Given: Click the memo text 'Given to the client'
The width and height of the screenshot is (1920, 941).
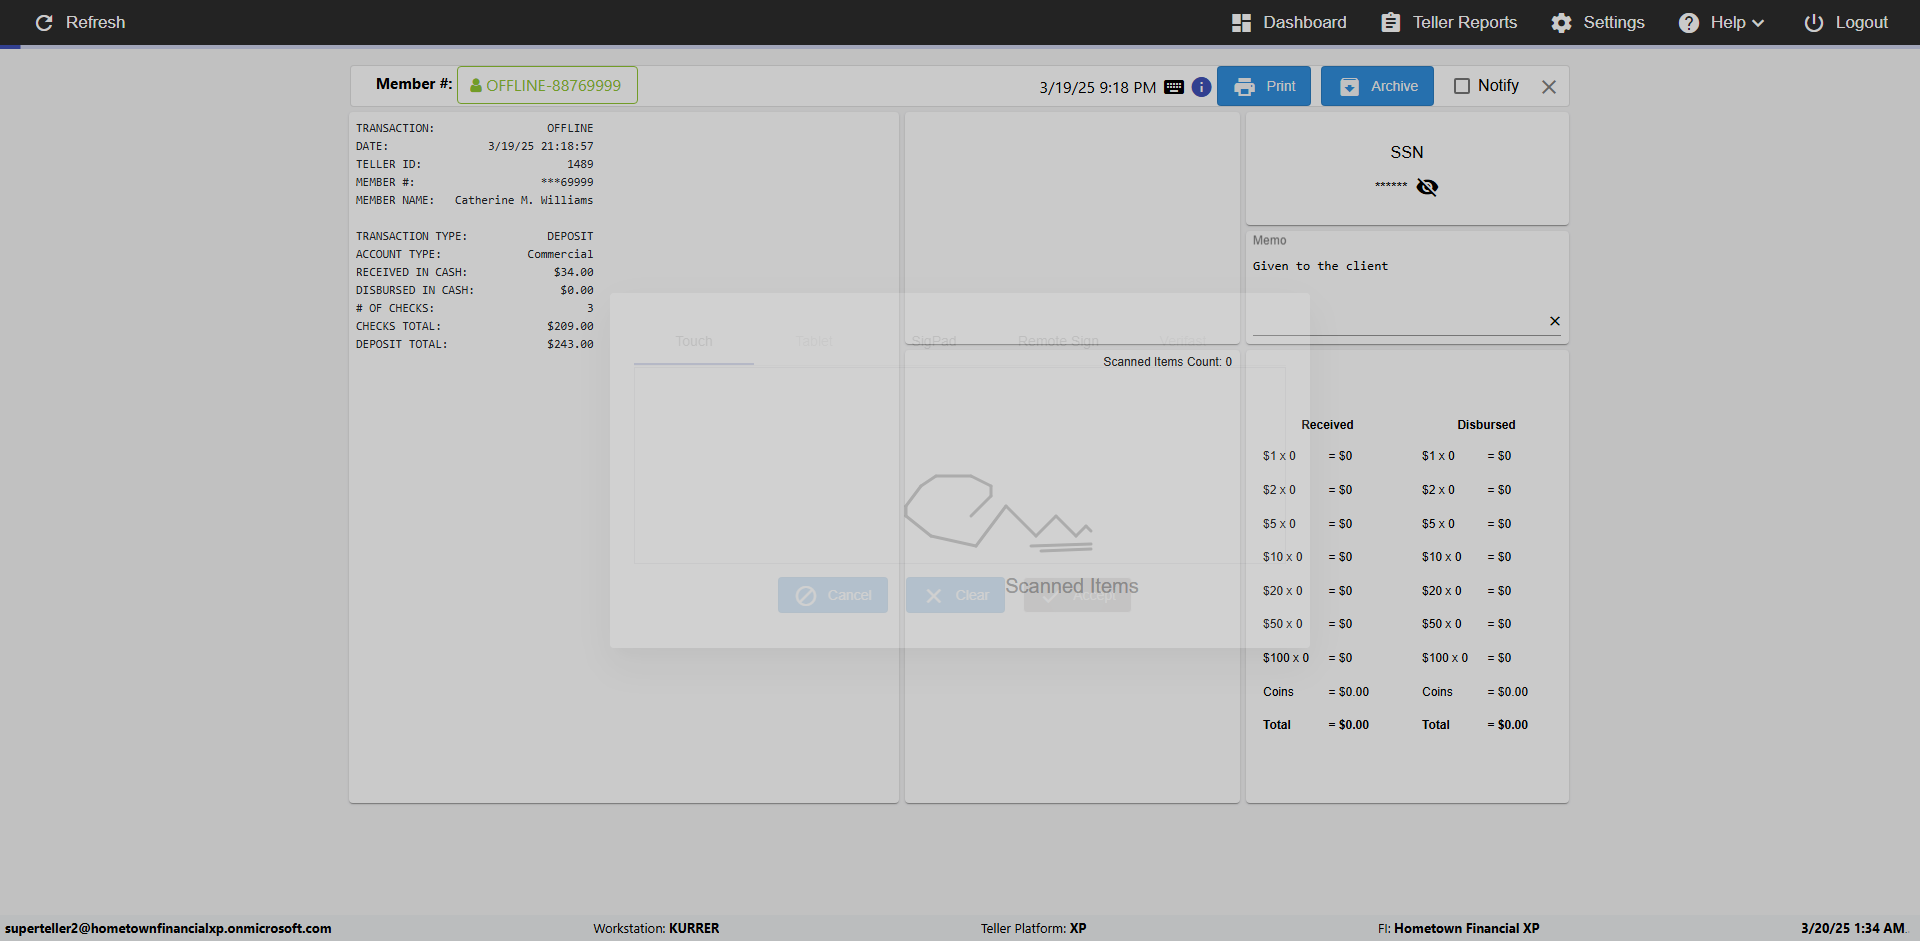Looking at the screenshot, I should (1320, 266).
